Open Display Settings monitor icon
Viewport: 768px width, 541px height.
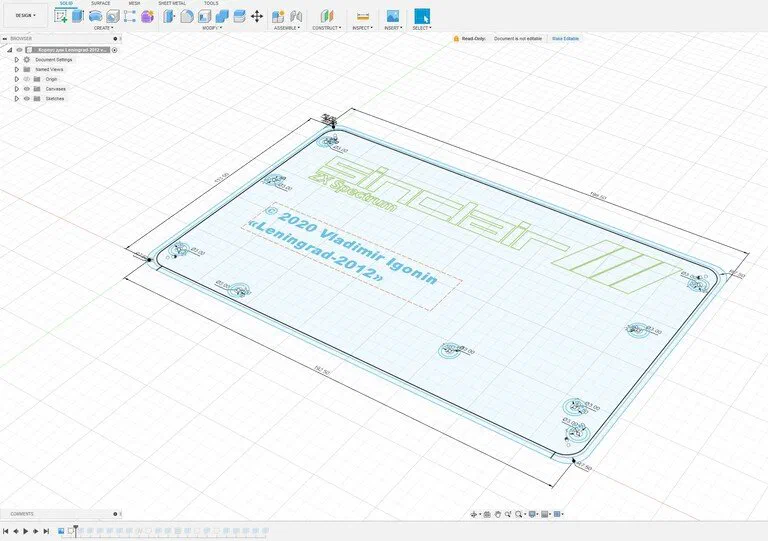(x=532, y=514)
